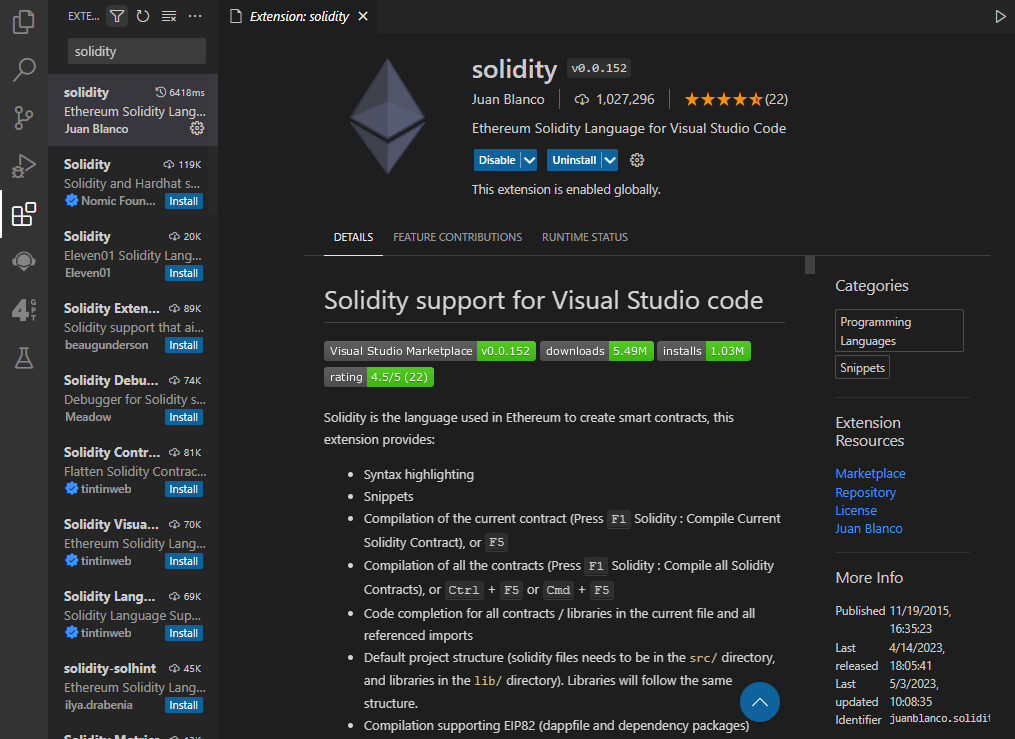
Task: Switch to the RUNTIME STATUS tab
Action: 585,237
